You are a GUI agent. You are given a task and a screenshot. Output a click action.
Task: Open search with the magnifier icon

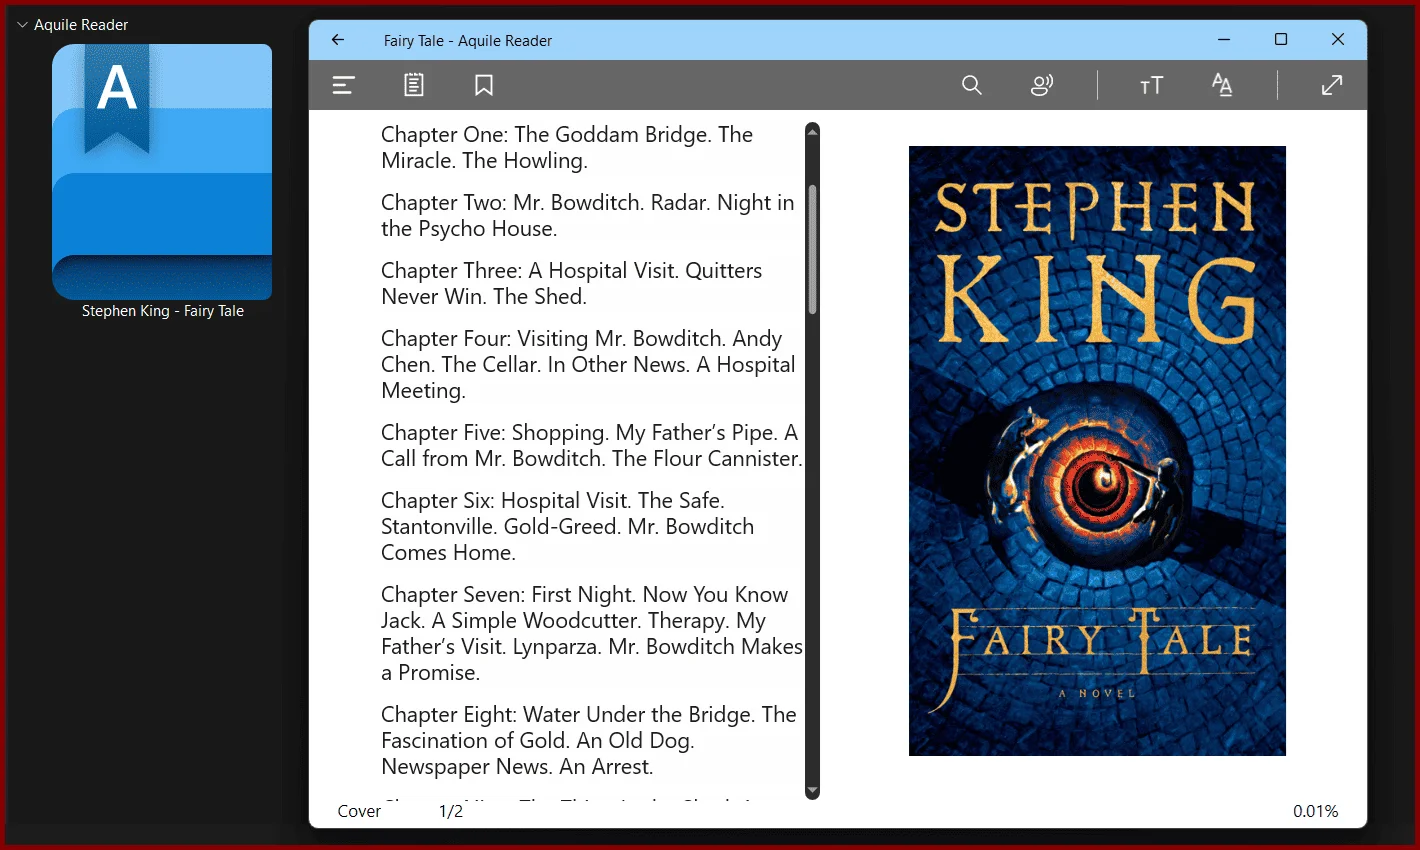point(972,86)
